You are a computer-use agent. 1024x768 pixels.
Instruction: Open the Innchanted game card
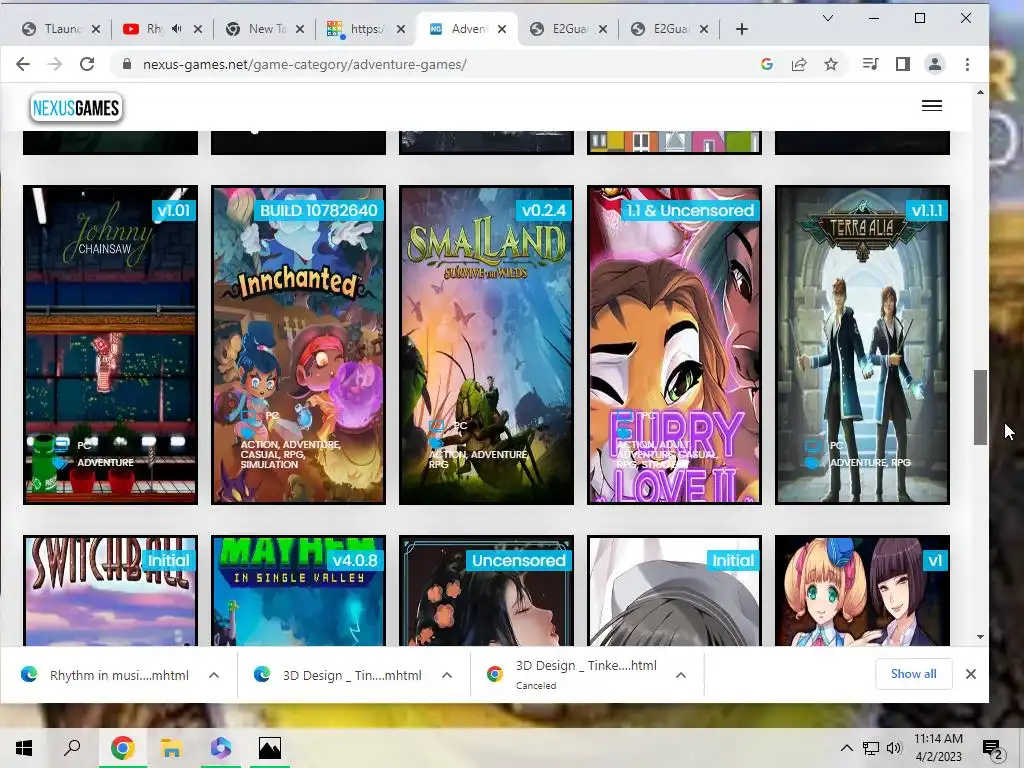point(298,345)
